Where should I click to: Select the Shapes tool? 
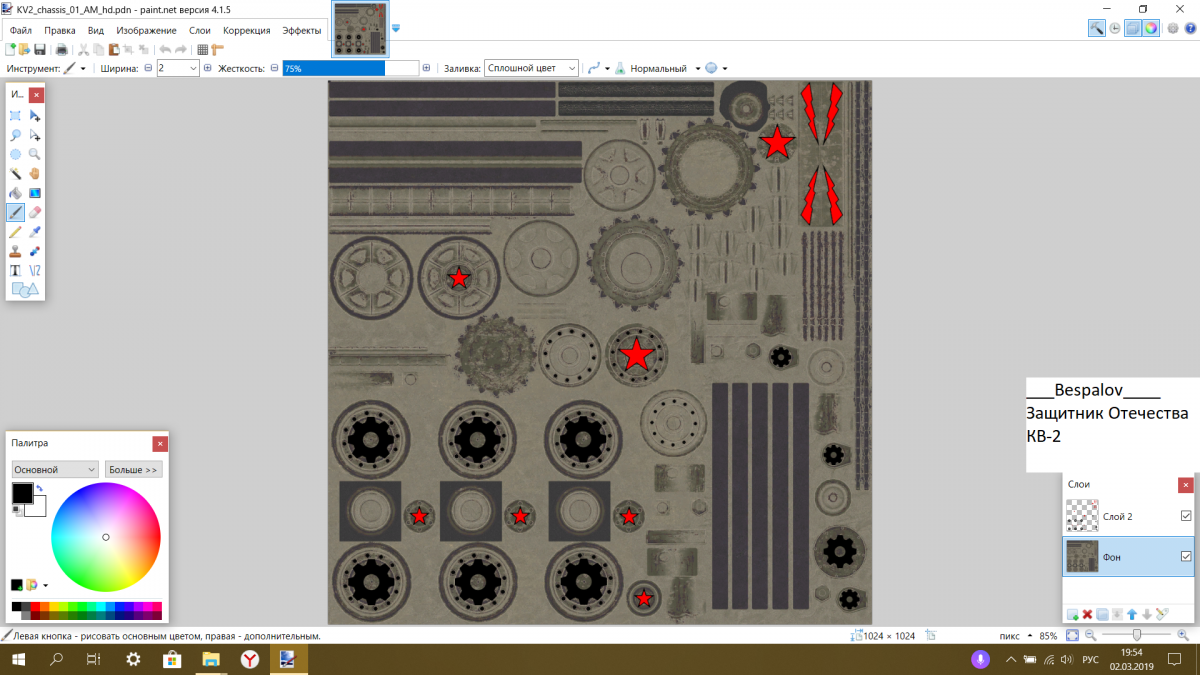click(x=25, y=290)
